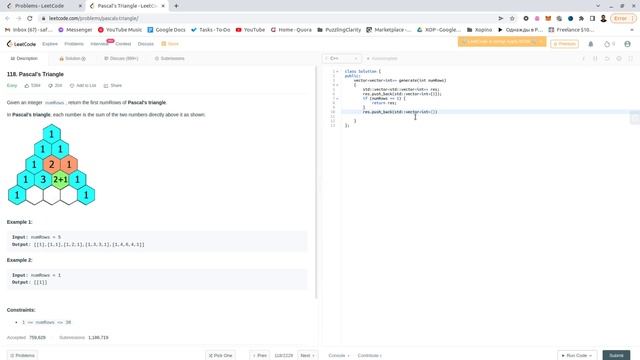
Task: Open the Contest nav item
Action: coord(123,44)
